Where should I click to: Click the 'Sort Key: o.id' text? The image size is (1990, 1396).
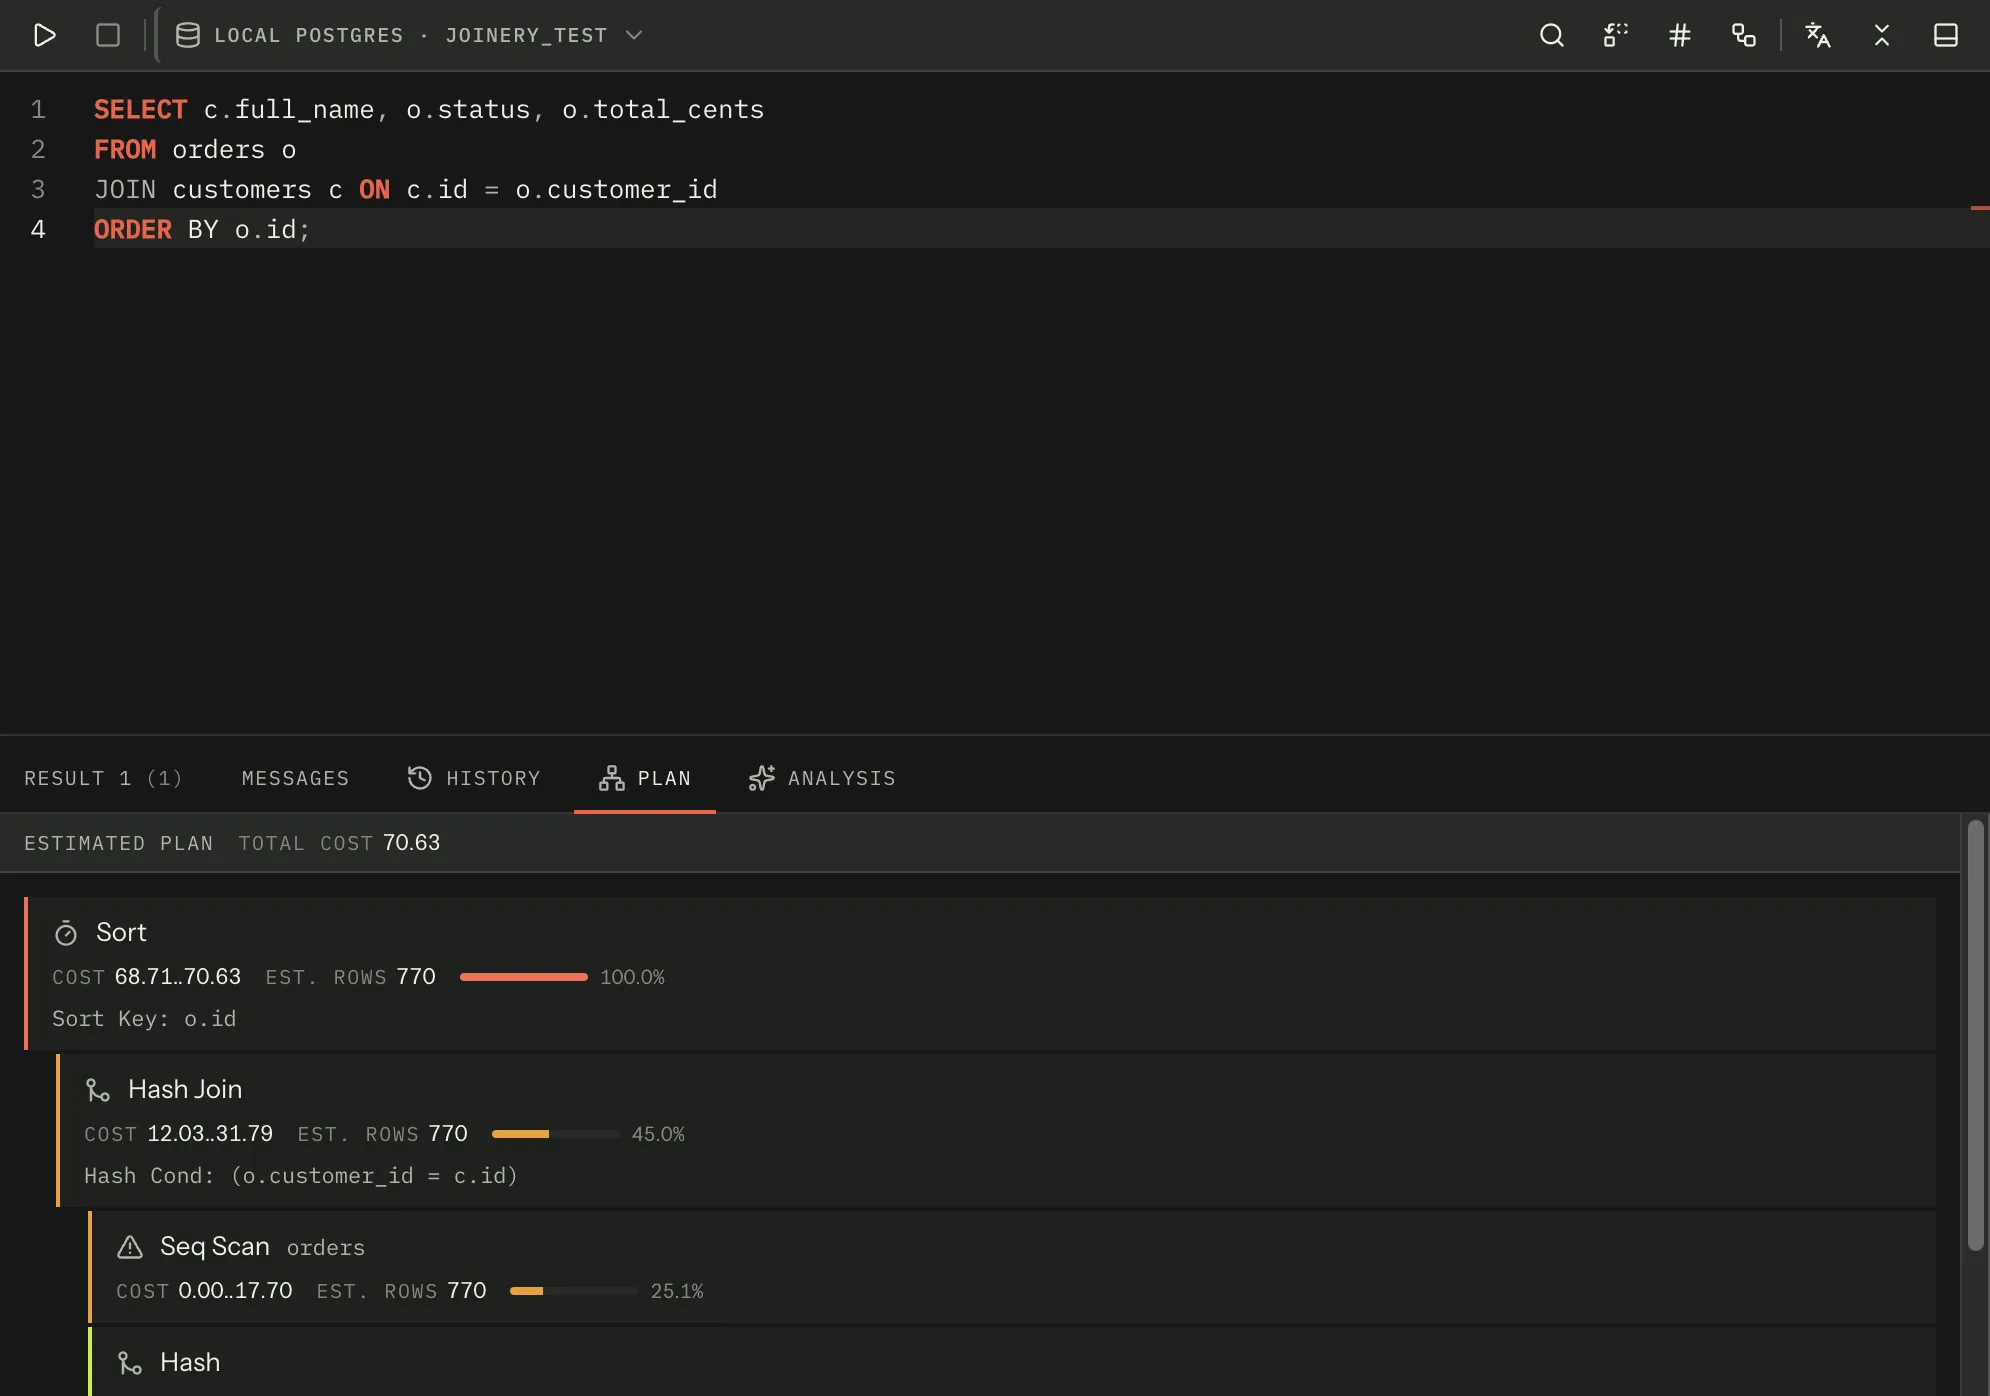coord(144,1018)
